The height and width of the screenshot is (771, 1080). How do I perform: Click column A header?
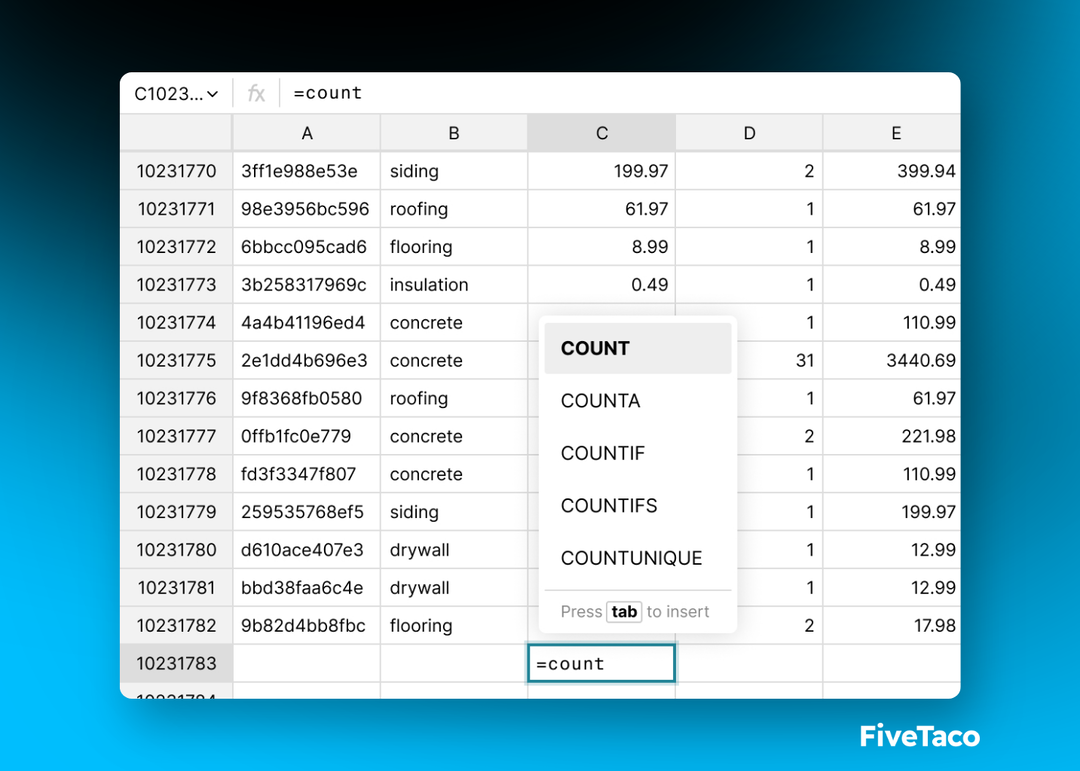tap(307, 133)
